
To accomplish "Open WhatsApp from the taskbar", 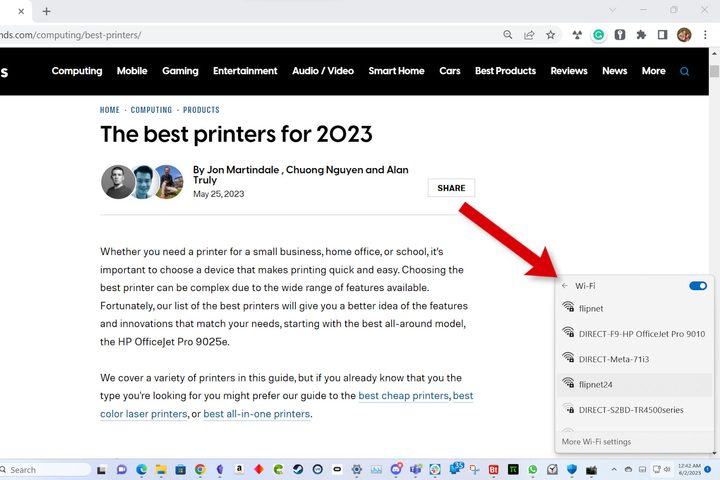I will tap(533, 469).
